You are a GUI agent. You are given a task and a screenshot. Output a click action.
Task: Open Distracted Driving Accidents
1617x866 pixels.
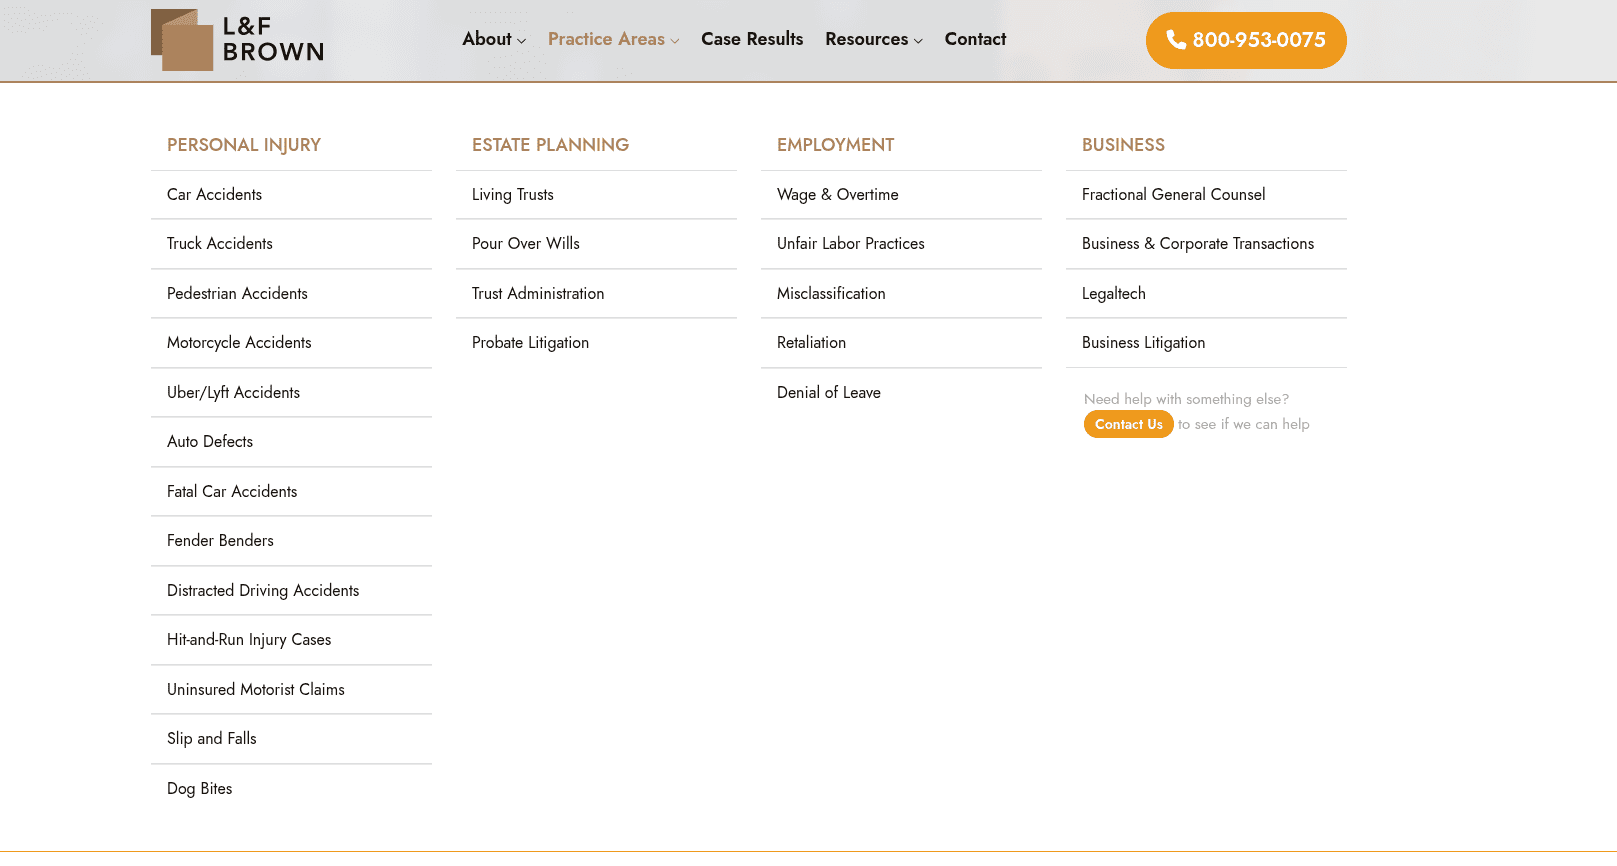tap(291, 591)
